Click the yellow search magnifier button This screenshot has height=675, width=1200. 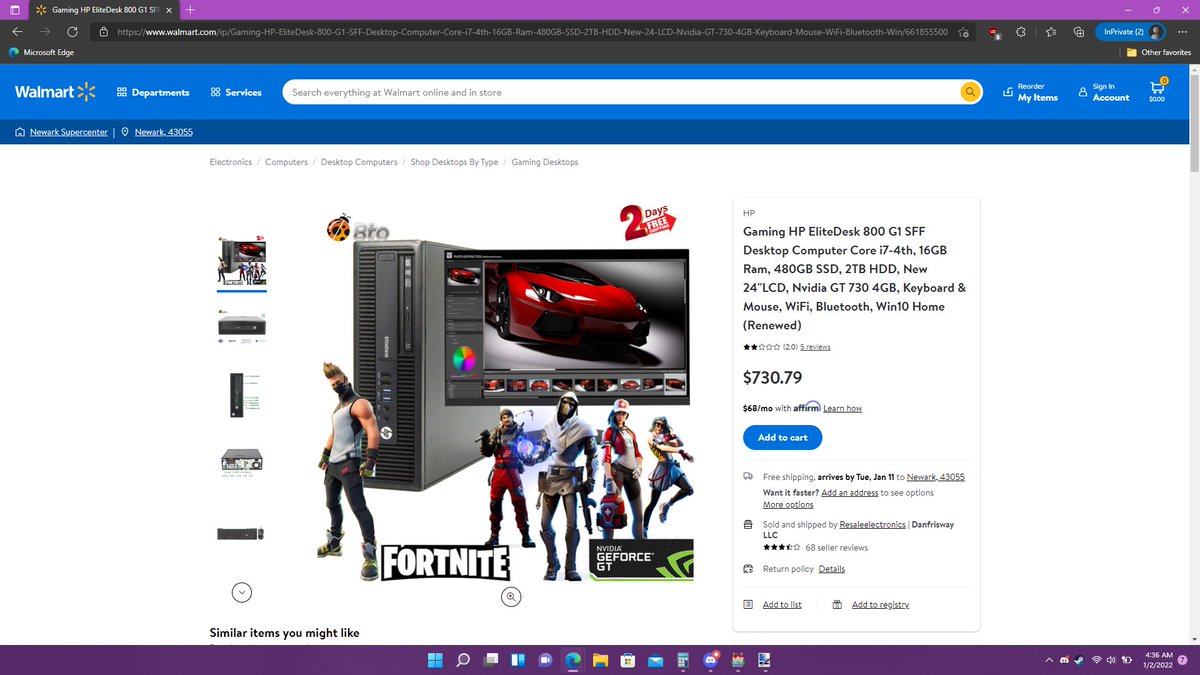(970, 92)
